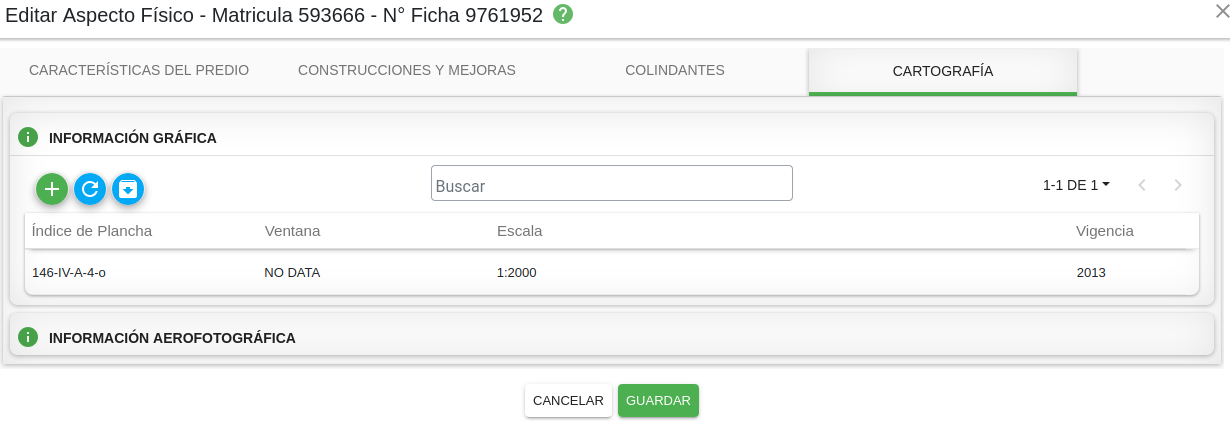Focus the Buscar search field
Image resolution: width=1230 pixels, height=421 pixels.
(611, 184)
